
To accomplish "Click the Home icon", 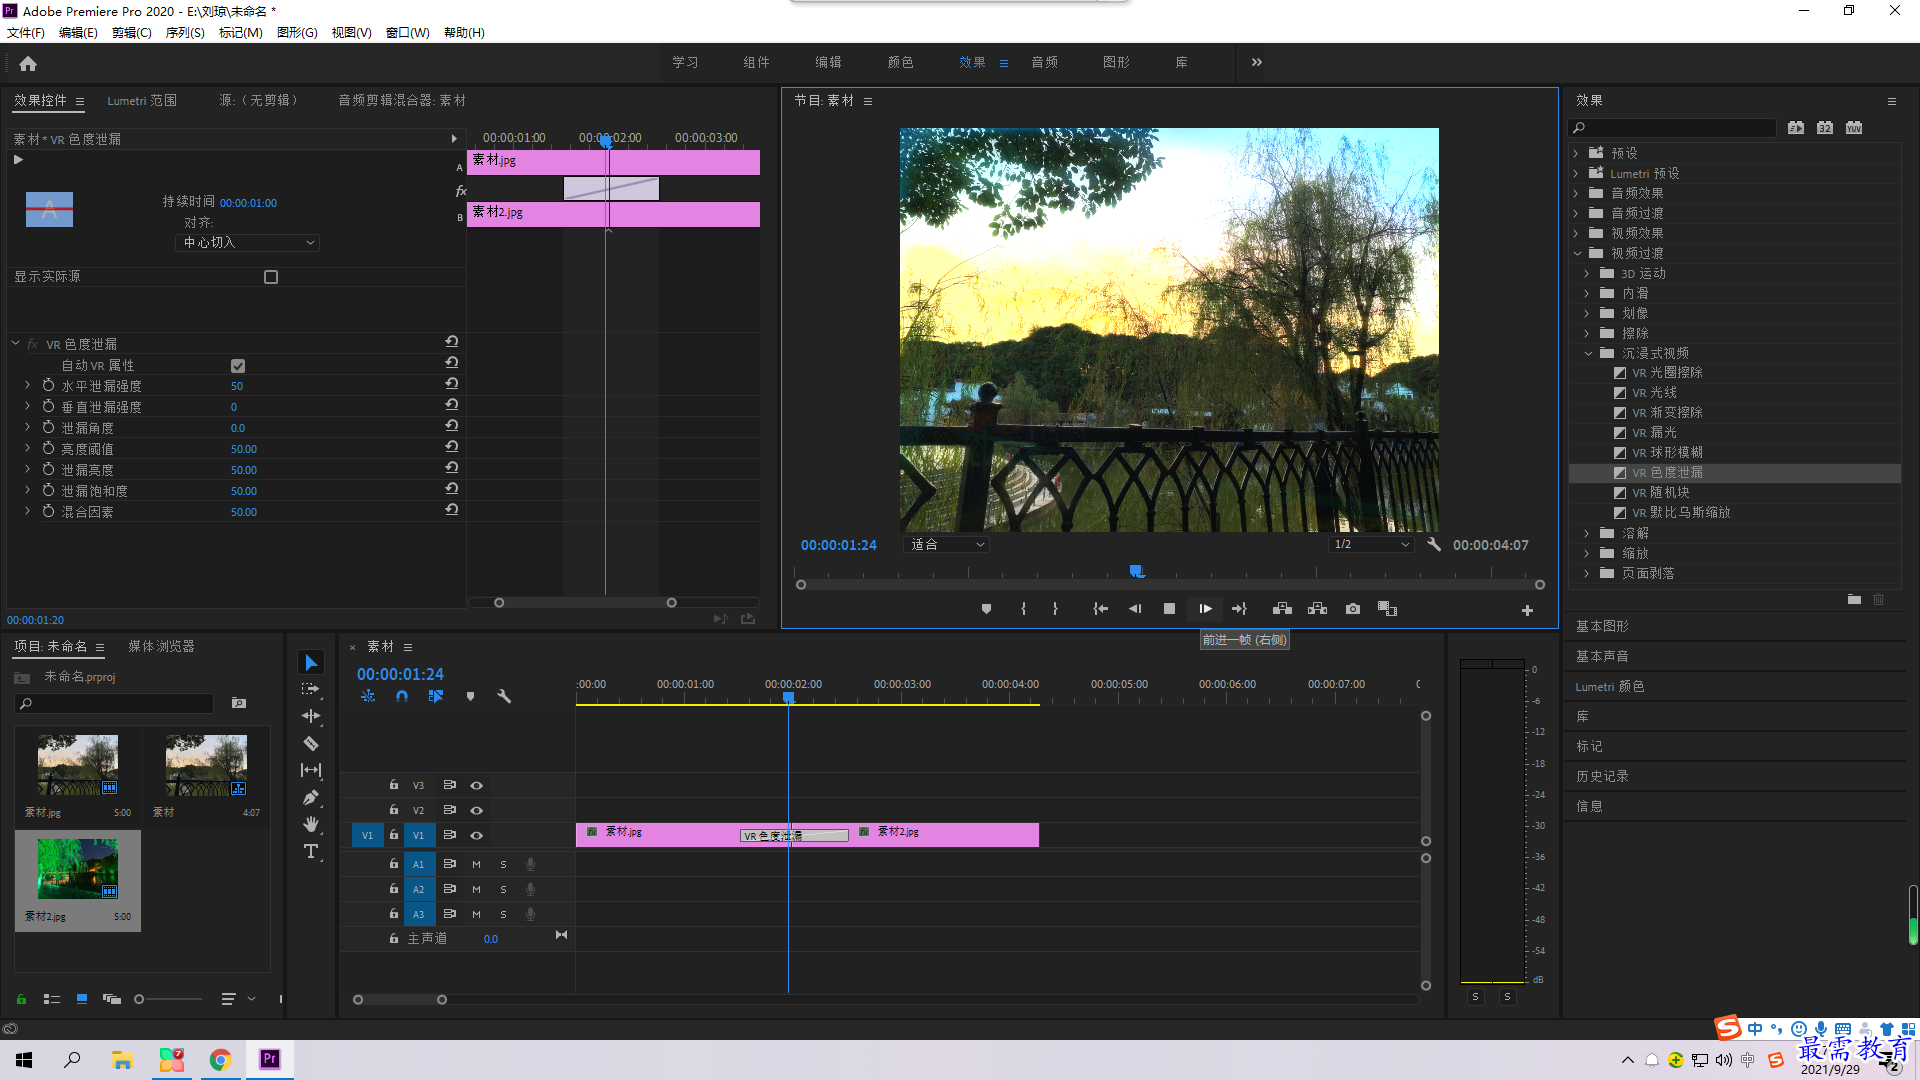I will (28, 63).
